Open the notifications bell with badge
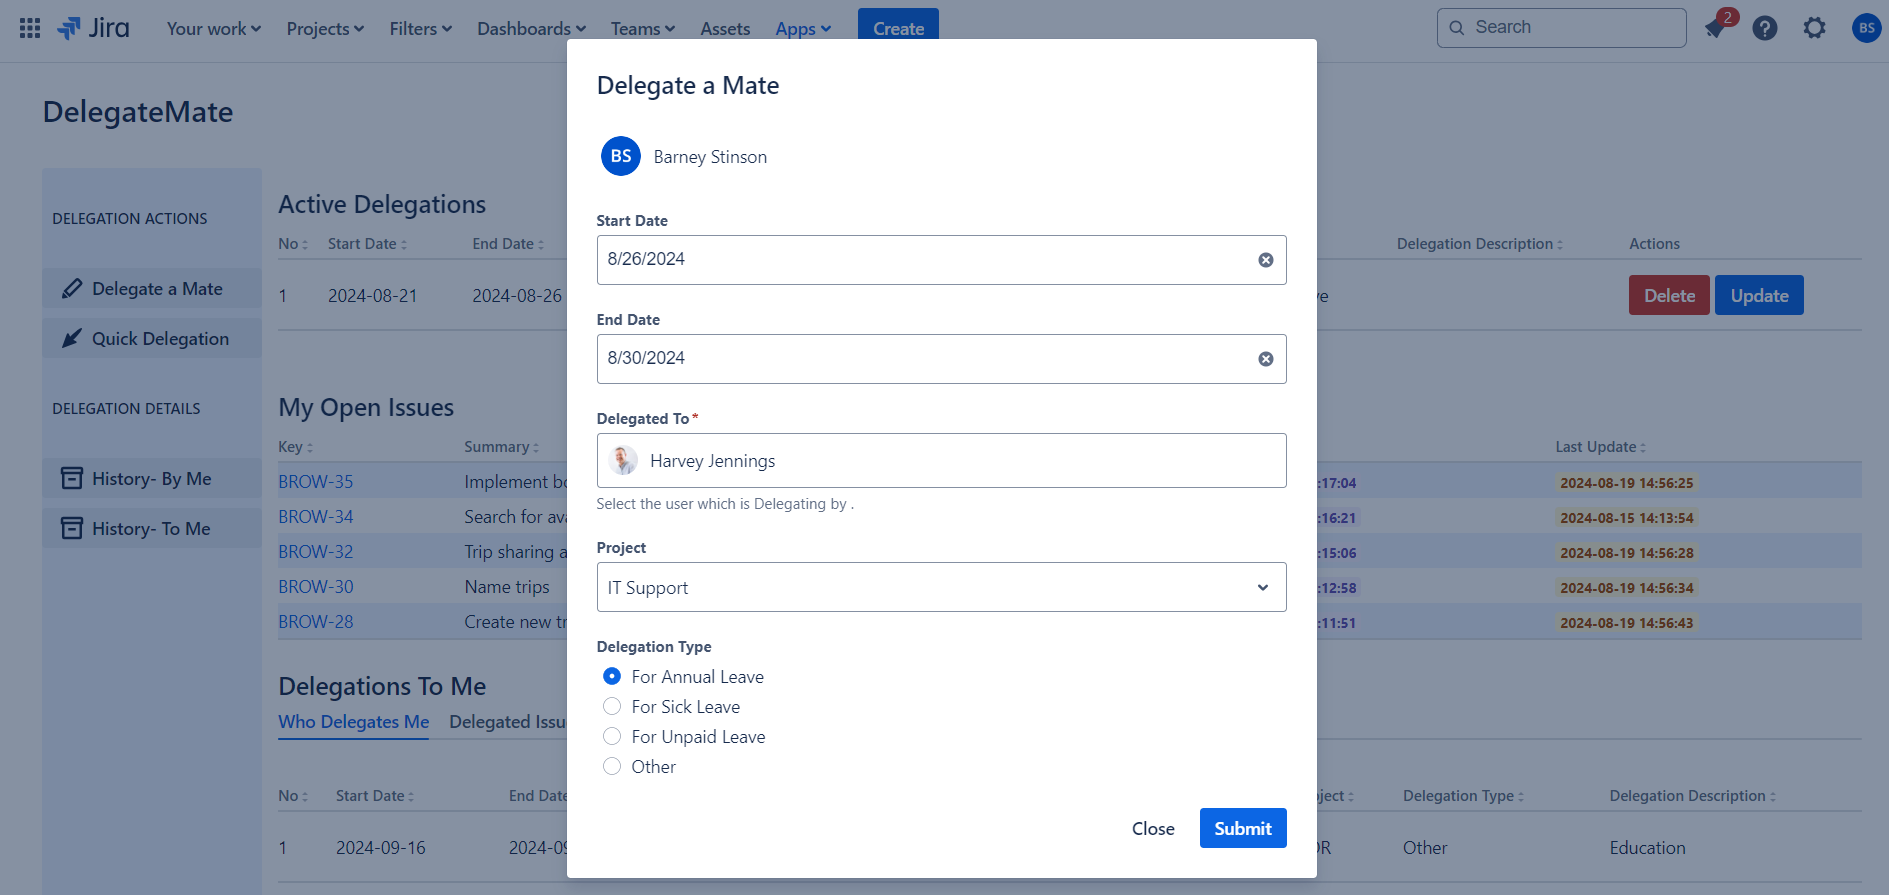This screenshot has height=895, width=1889. click(x=1716, y=28)
